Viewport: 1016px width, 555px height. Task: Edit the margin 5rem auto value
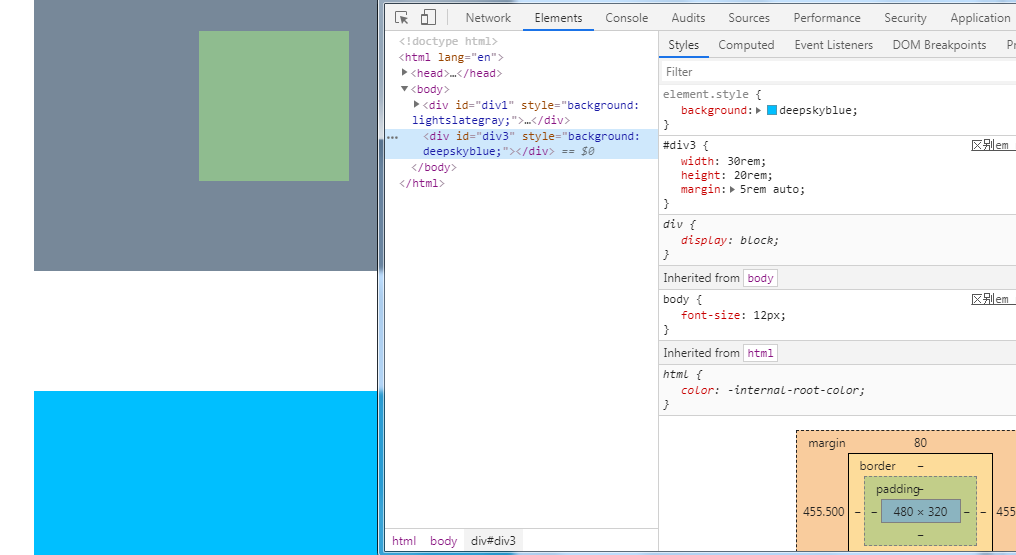tap(772, 190)
